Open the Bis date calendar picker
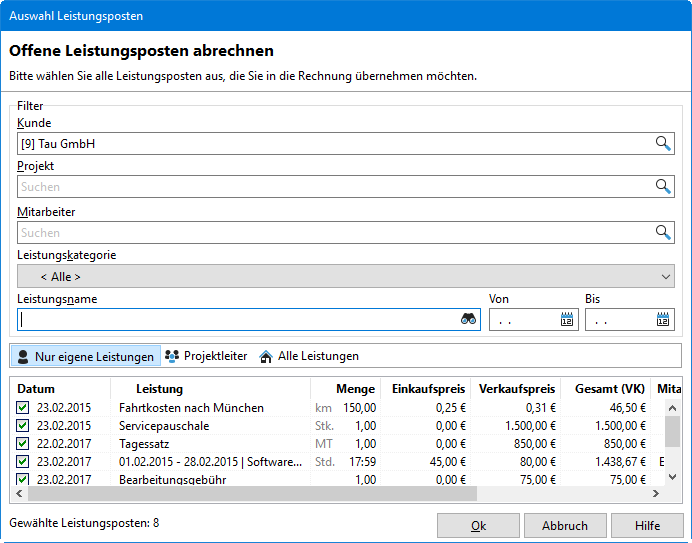Screen dimensions: 692x543 tap(663, 320)
